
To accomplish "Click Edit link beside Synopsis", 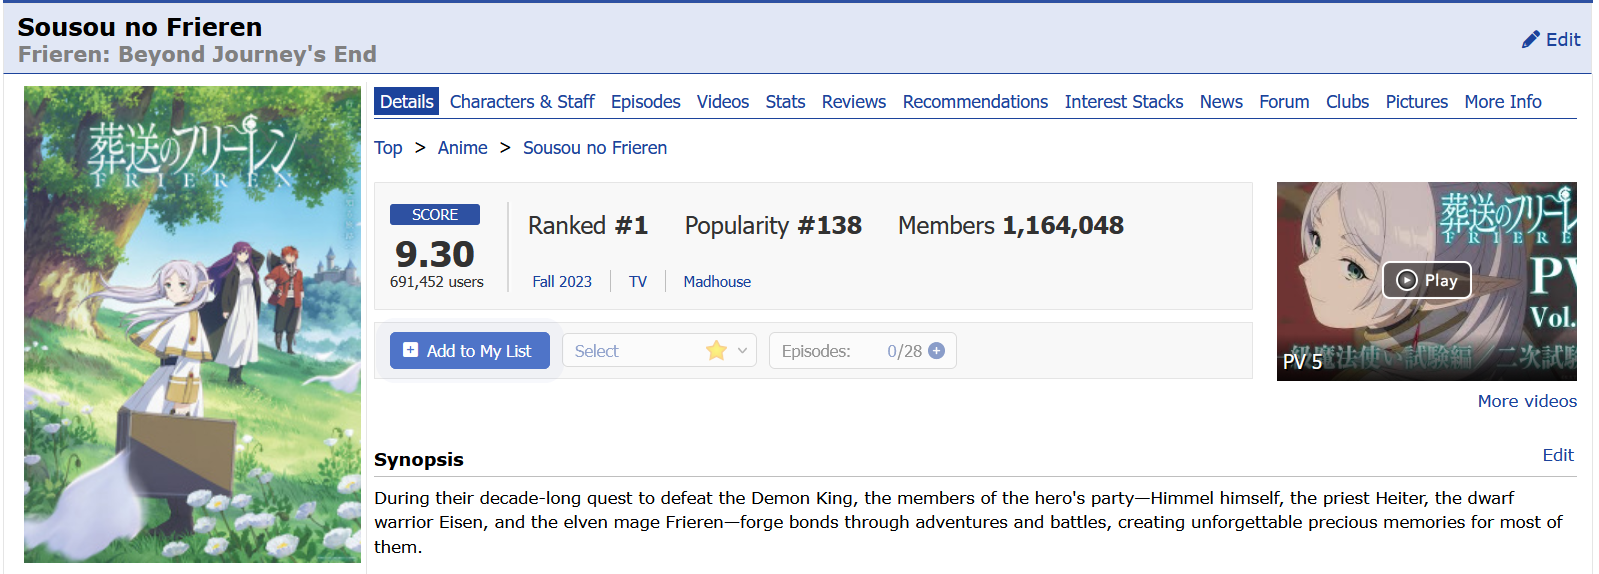I will (x=1558, y=455).
